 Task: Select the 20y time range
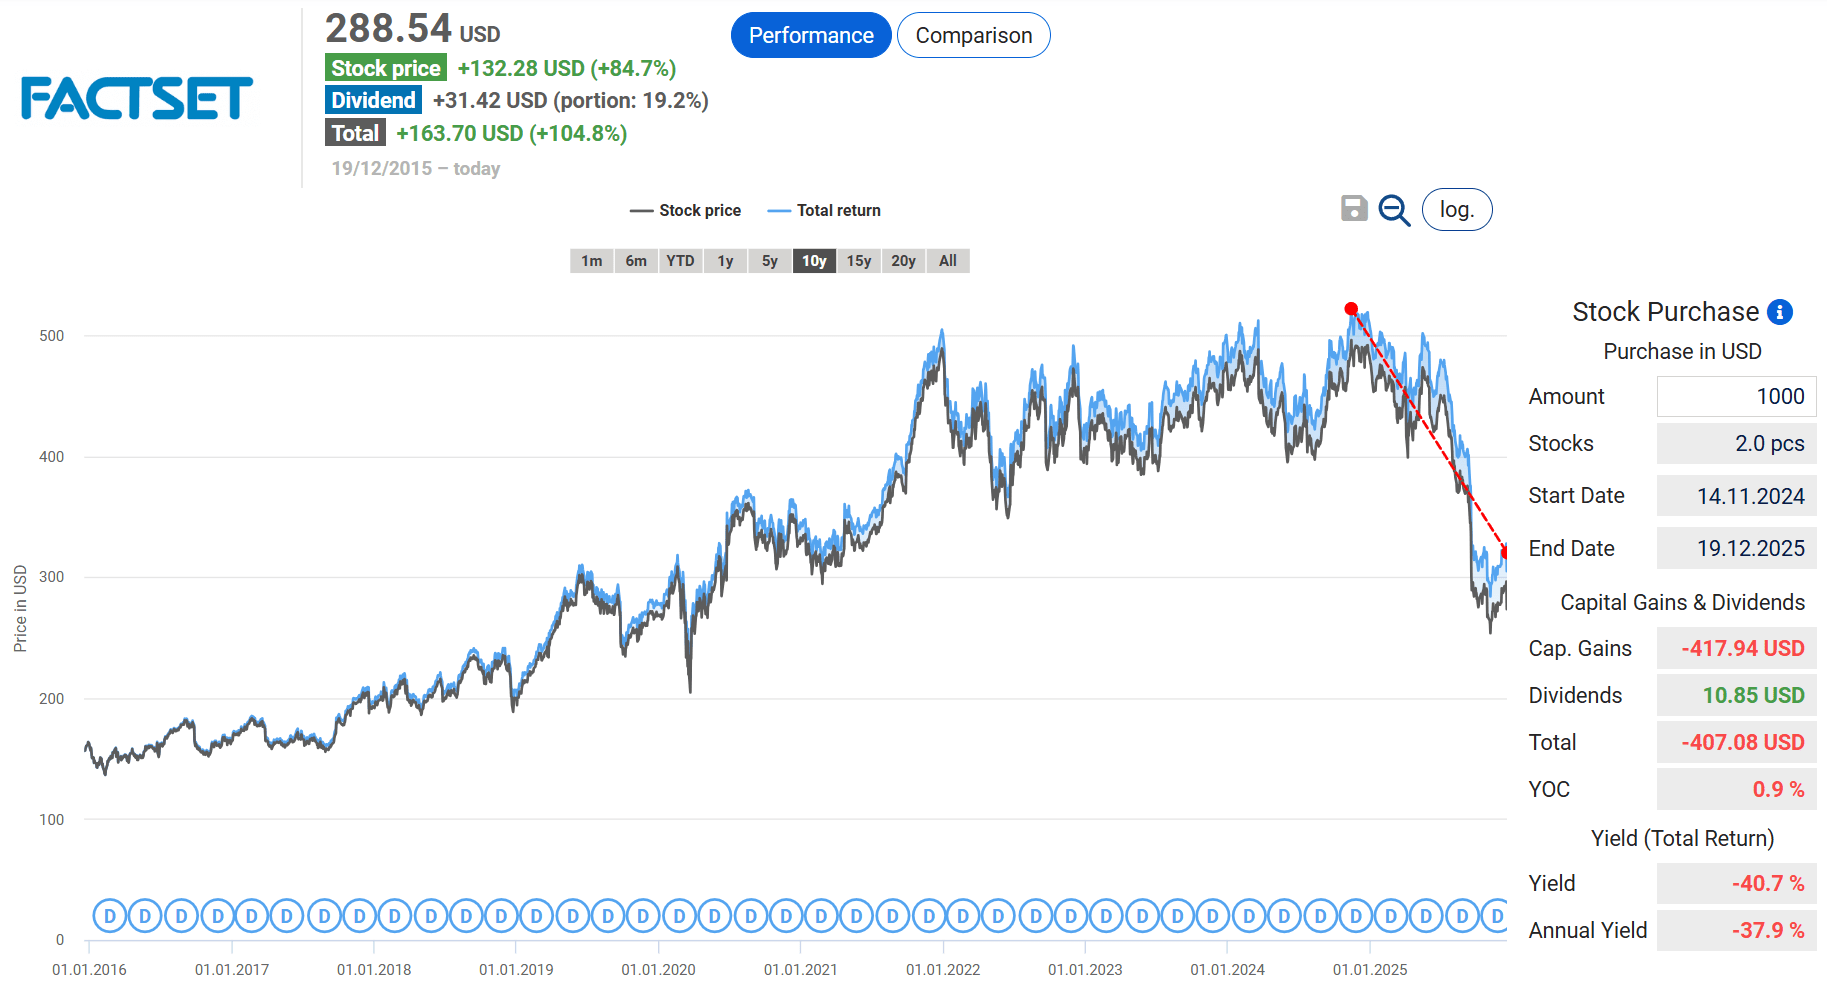pos(903,260)
